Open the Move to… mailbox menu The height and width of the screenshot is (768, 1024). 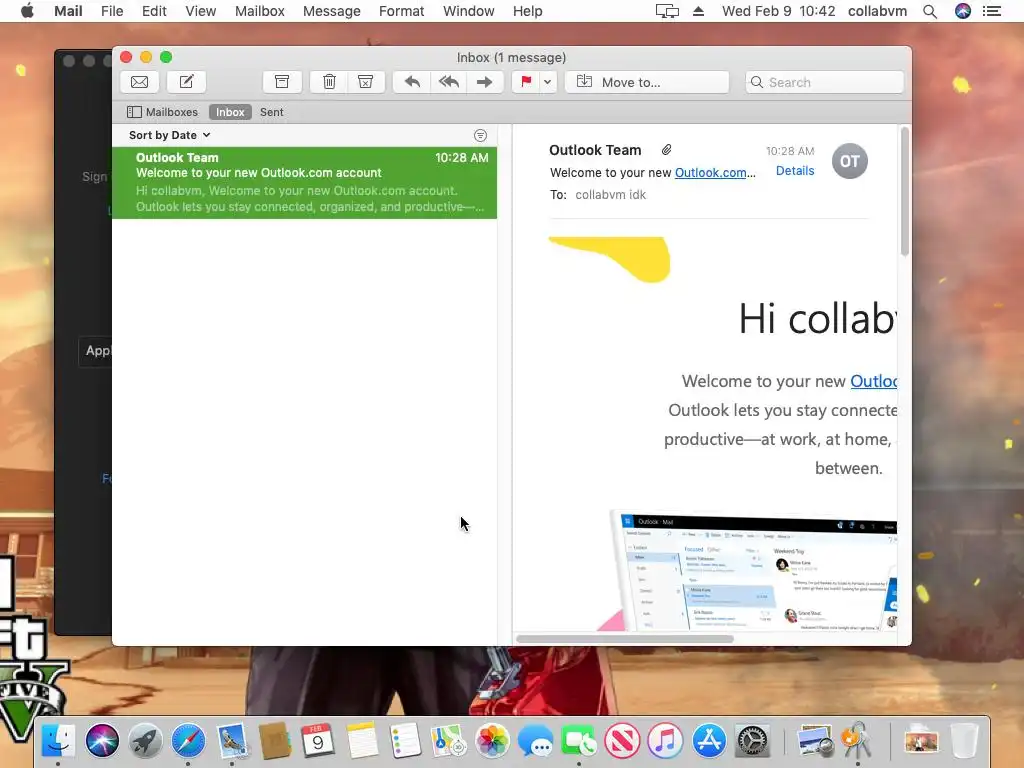click(647, 82)
